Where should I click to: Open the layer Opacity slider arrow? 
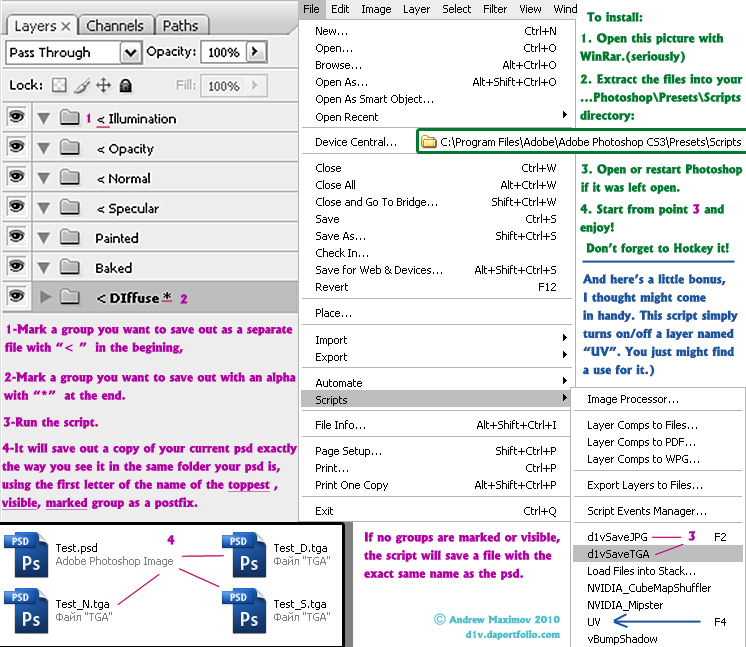[257, 52]
